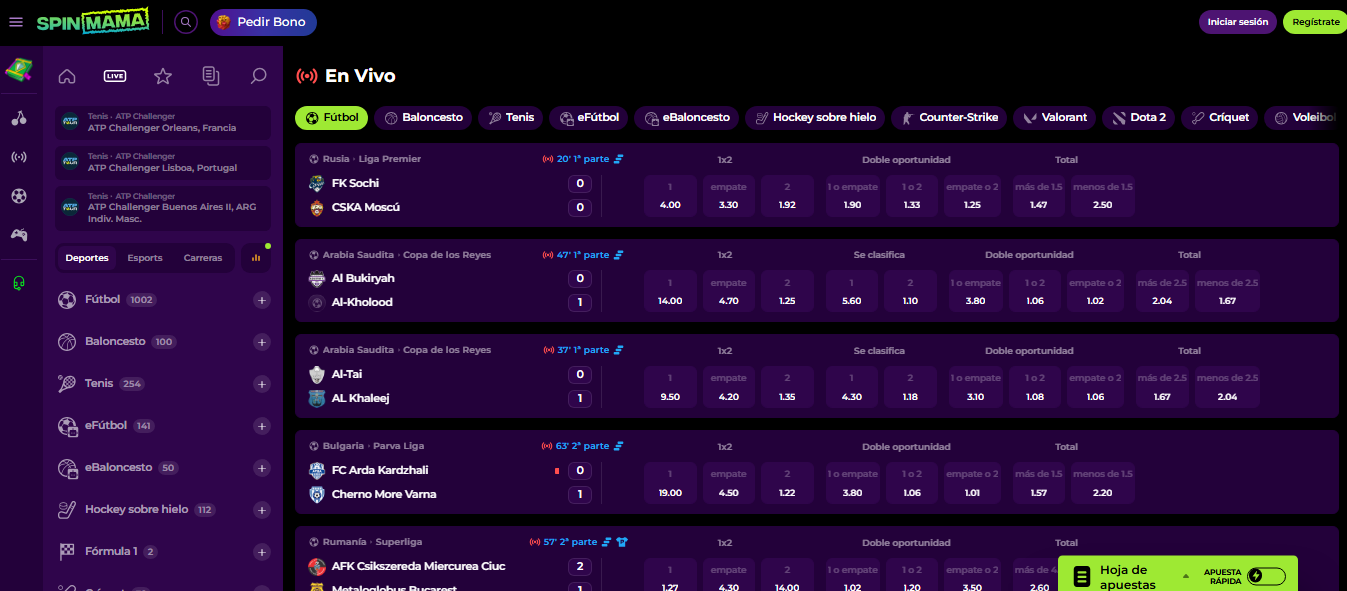Image resolution: width=1347 pixels, height=591 pixels.
Task: Click the cherries slots icon in sidebar
Action: [x=19, y=118]
